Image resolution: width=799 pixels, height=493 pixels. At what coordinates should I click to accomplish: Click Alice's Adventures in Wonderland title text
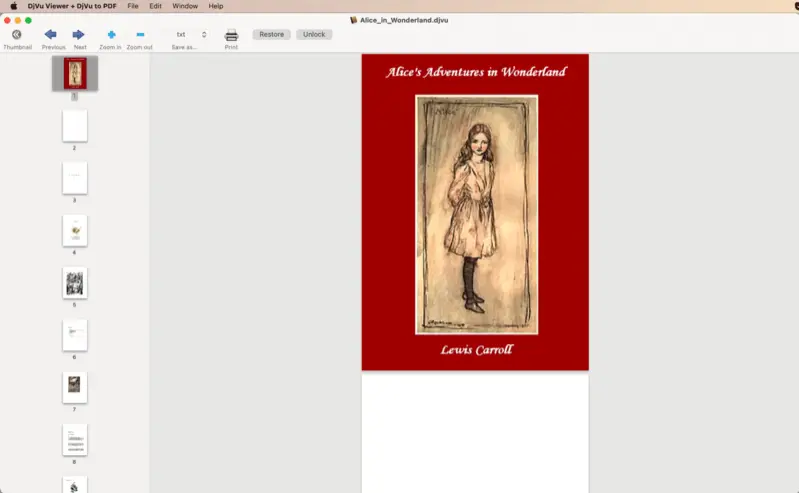[x=476, y=72]
